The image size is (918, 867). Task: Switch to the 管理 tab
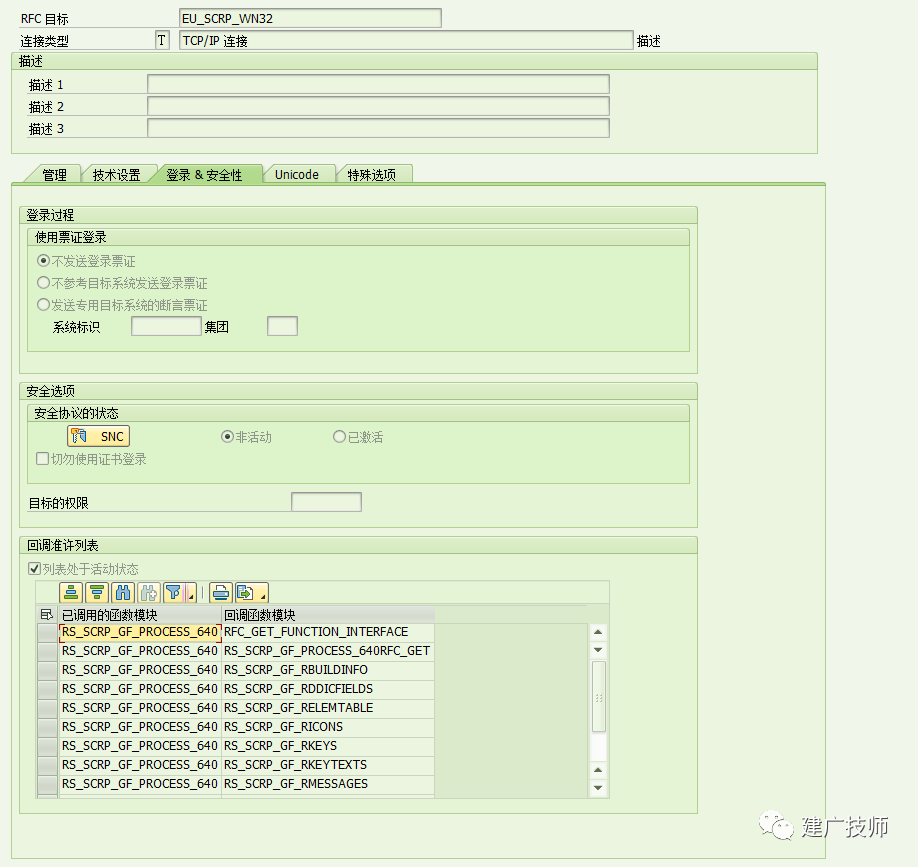tap(54, 174)
